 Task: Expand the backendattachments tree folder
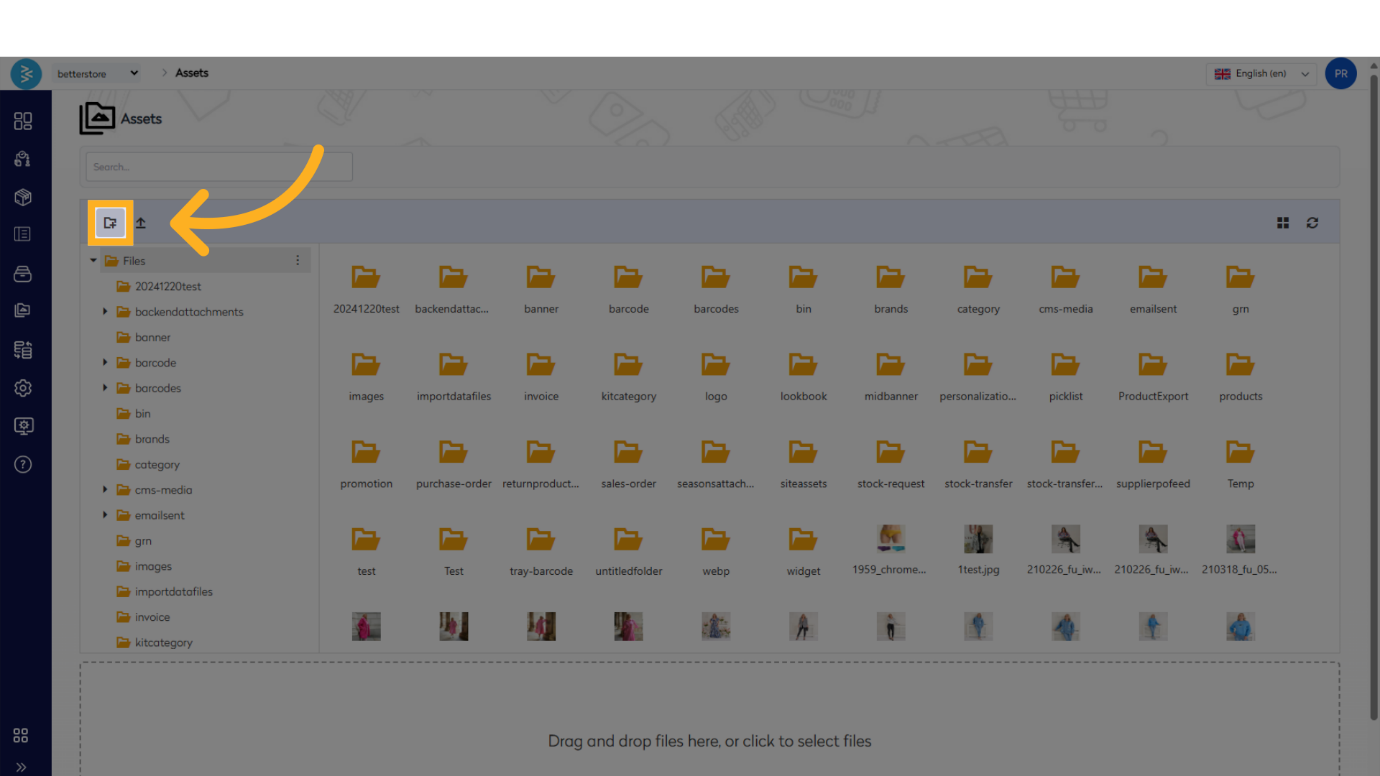(105, 312)
